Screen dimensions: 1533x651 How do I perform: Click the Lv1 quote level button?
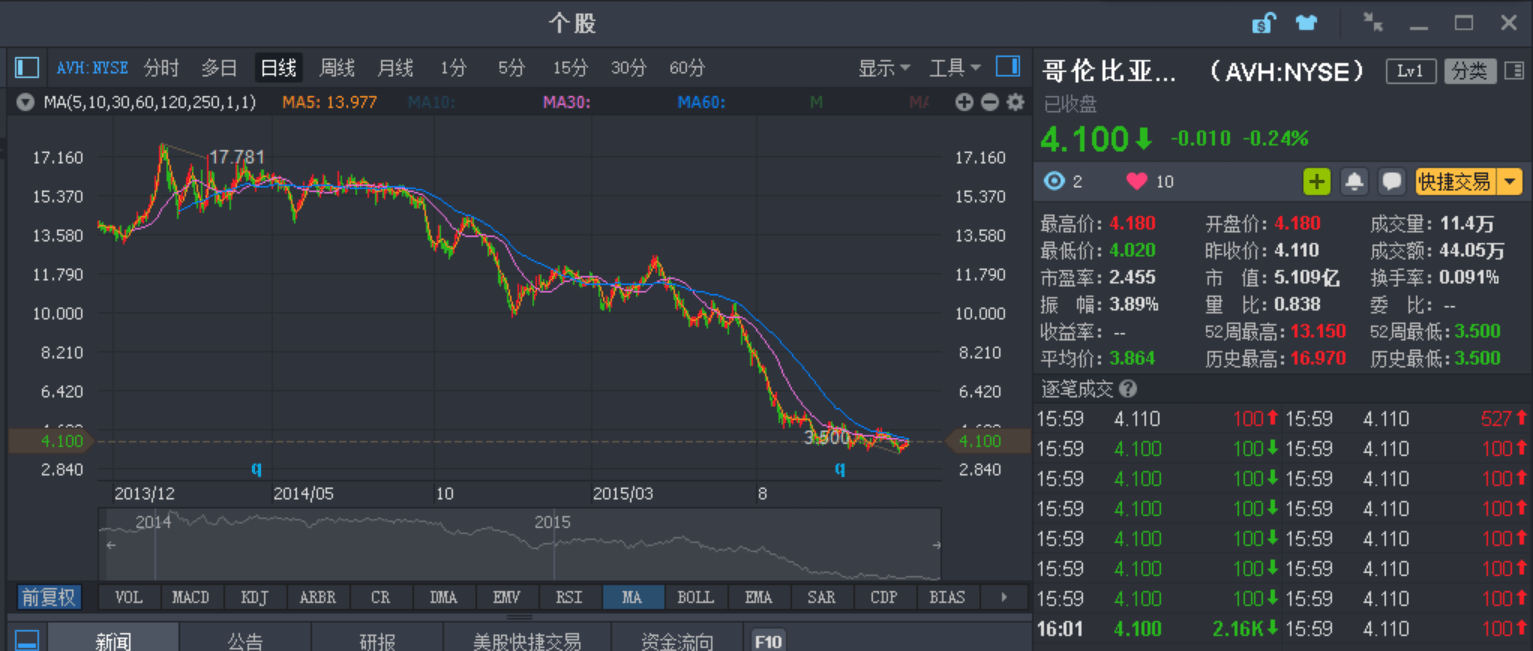coord(1410,70)
